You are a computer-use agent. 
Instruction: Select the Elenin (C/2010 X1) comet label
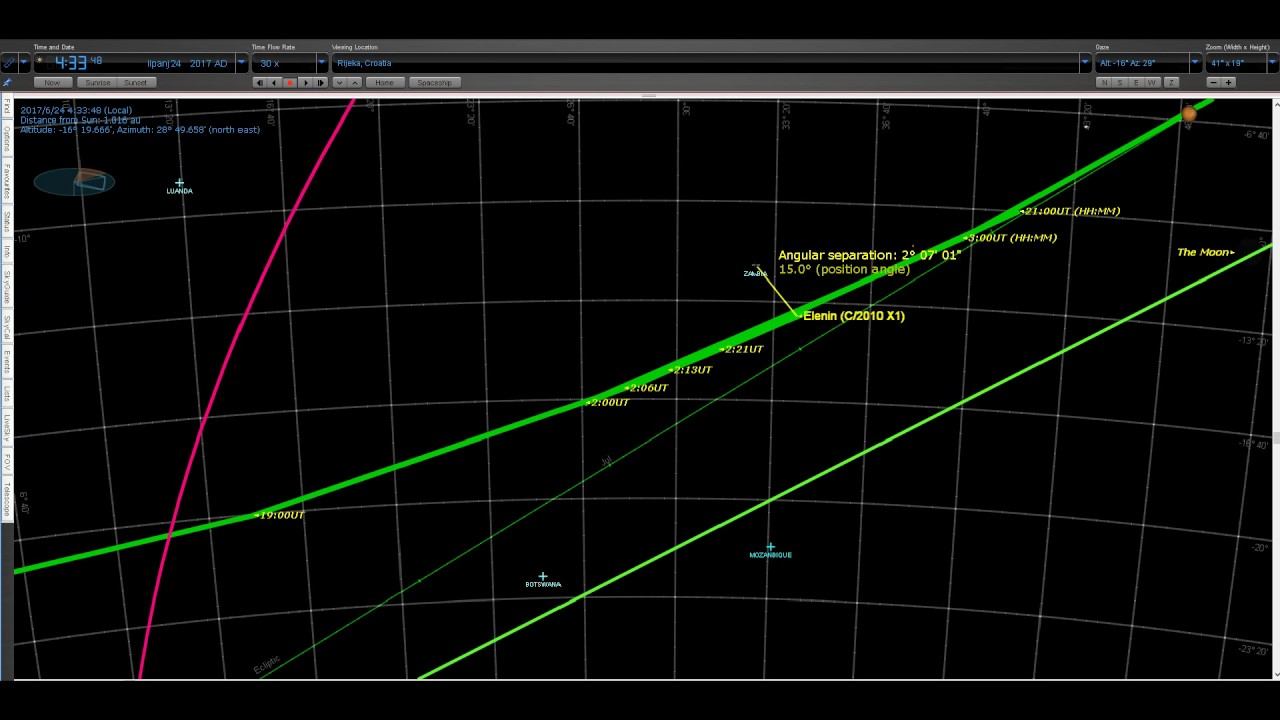coord(854,316)
